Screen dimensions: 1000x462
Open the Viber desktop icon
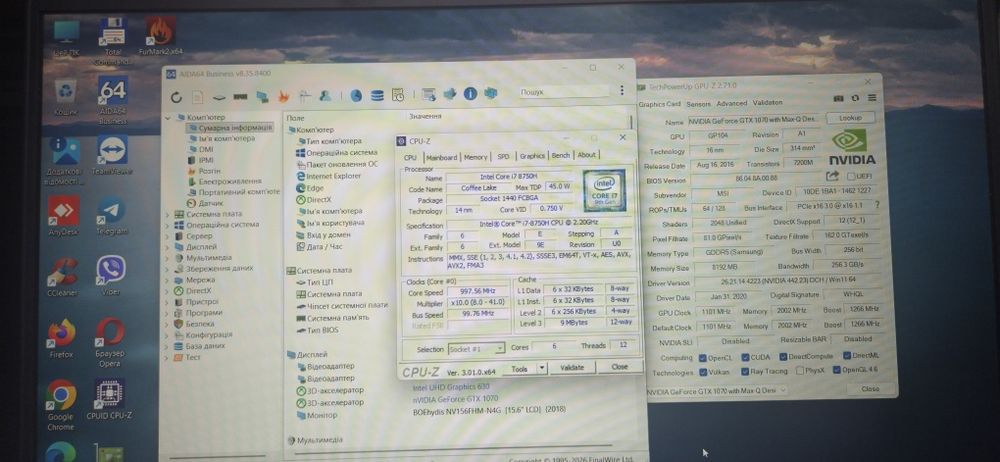click(111, 276)
